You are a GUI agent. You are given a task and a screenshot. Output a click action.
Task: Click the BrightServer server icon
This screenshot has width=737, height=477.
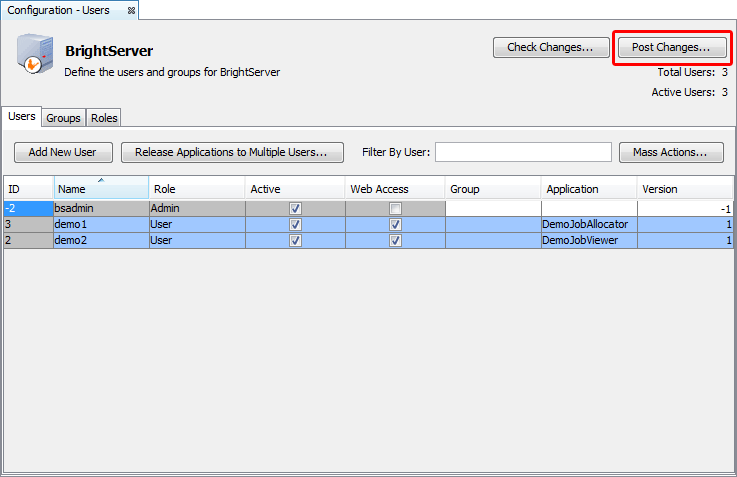pyautogui.click(x=33, y=56)
